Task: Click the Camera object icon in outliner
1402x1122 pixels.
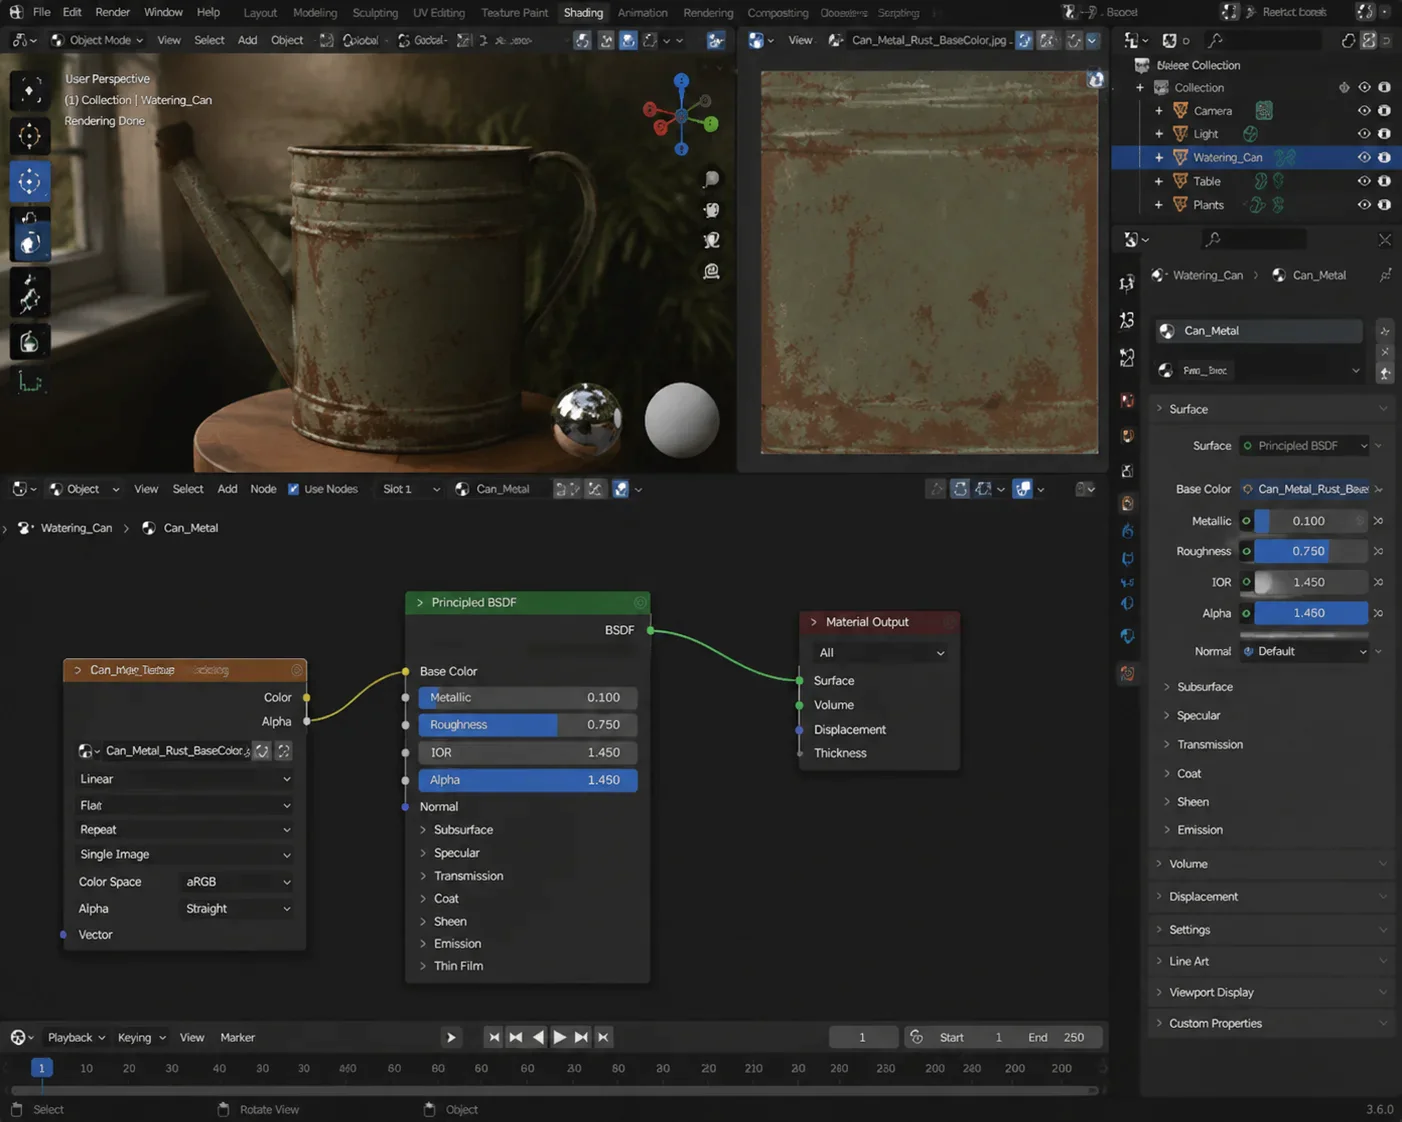Action: click(x=1181, y=110)
